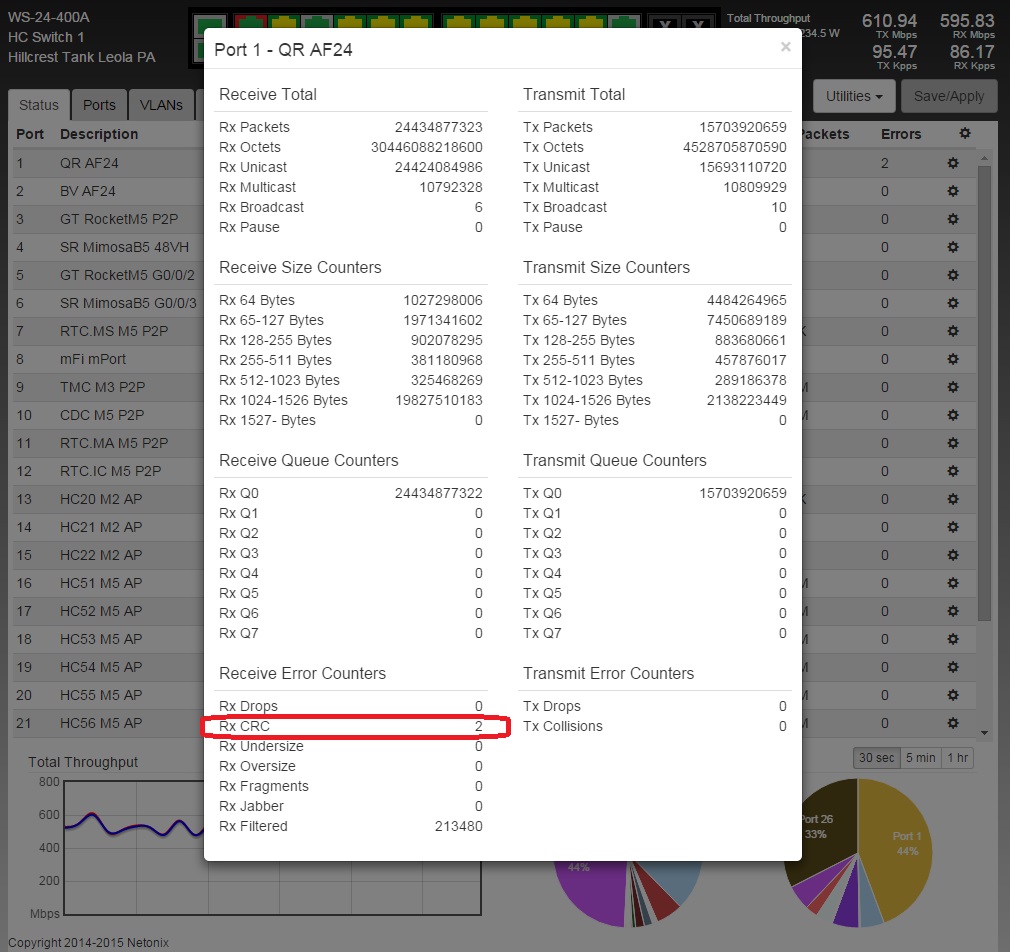The height and width of the screenshot is (952, 1010).
Task: Select the mFi mPort row in the table
Action: click(x=100, y=359)
